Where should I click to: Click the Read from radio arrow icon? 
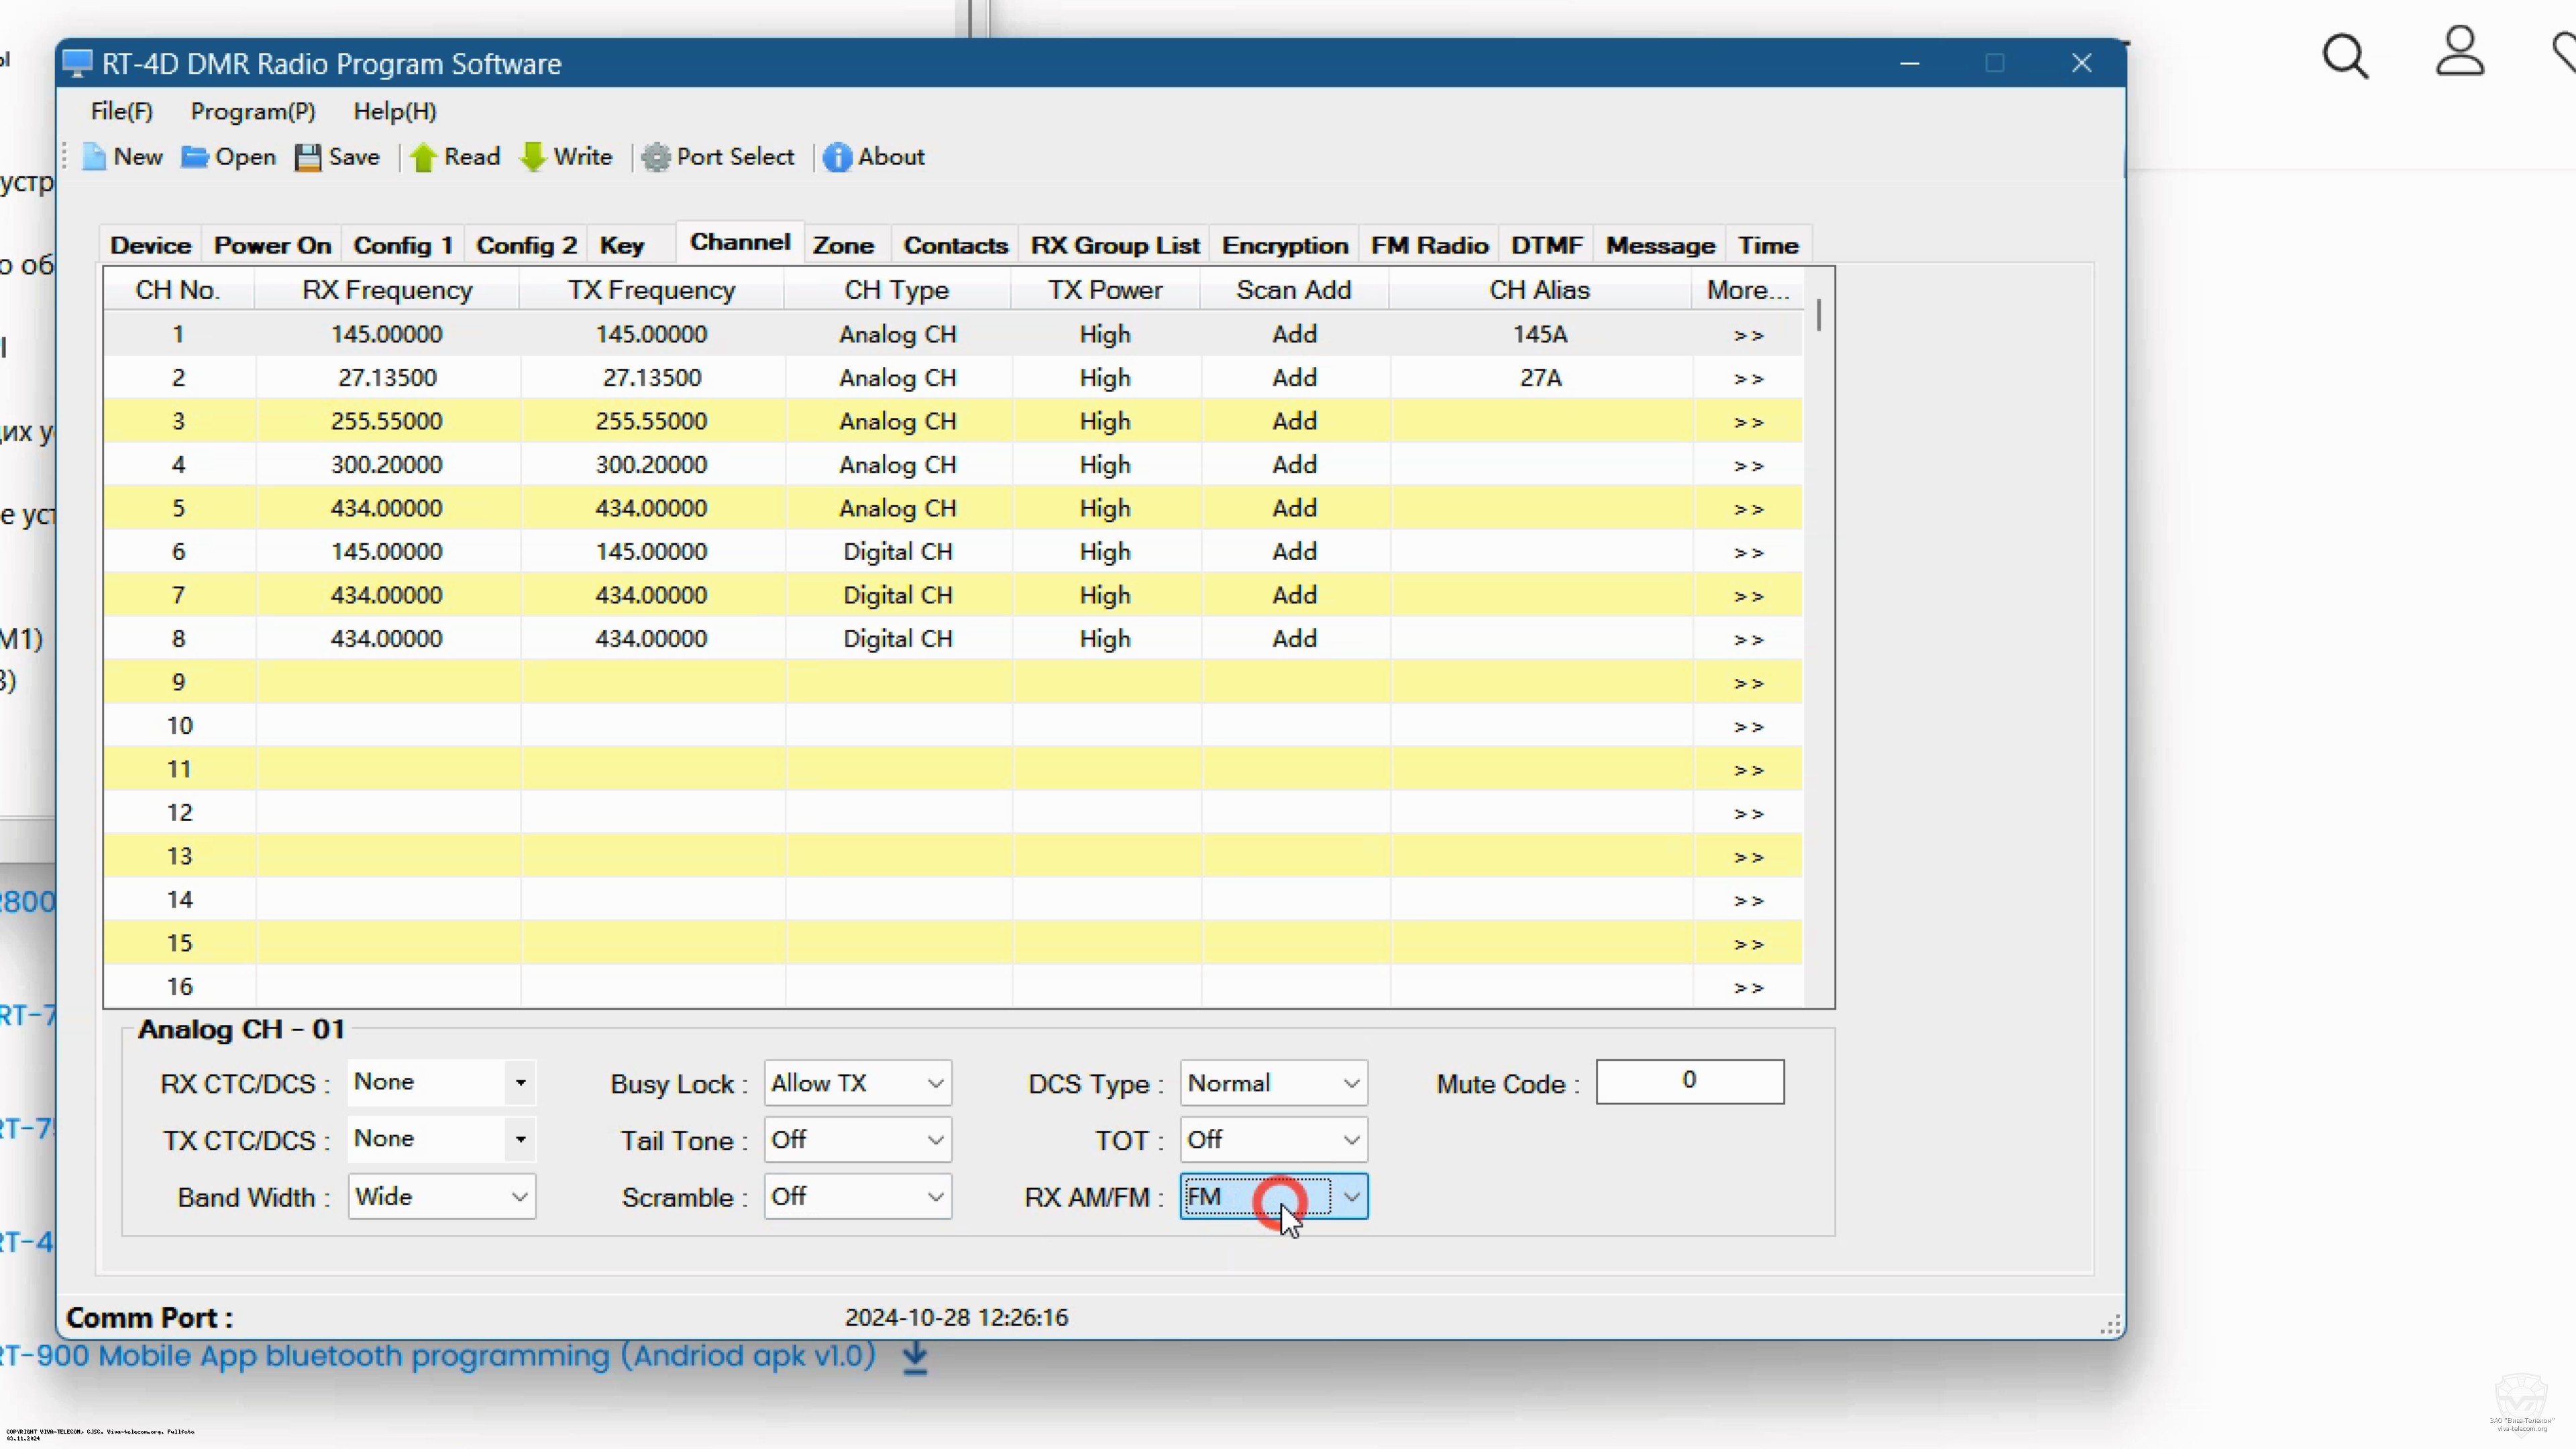coord(424,157)
